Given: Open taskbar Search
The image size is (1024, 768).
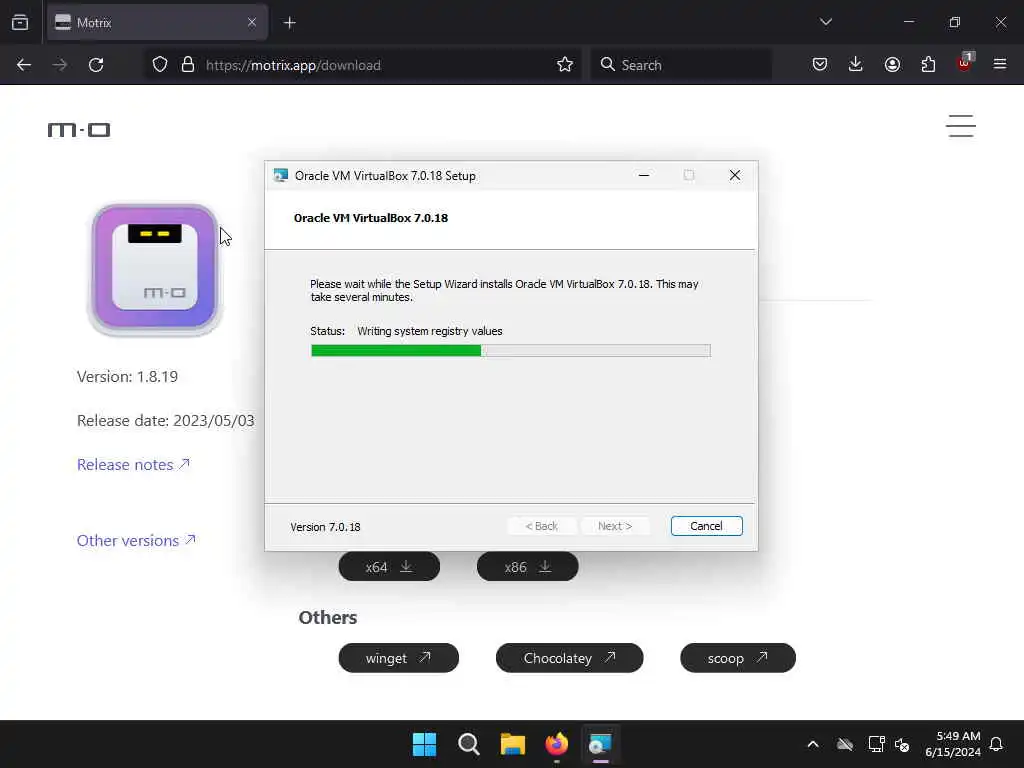Looking at the screenshot, I should pyautogui.click(x=468, y=744).
